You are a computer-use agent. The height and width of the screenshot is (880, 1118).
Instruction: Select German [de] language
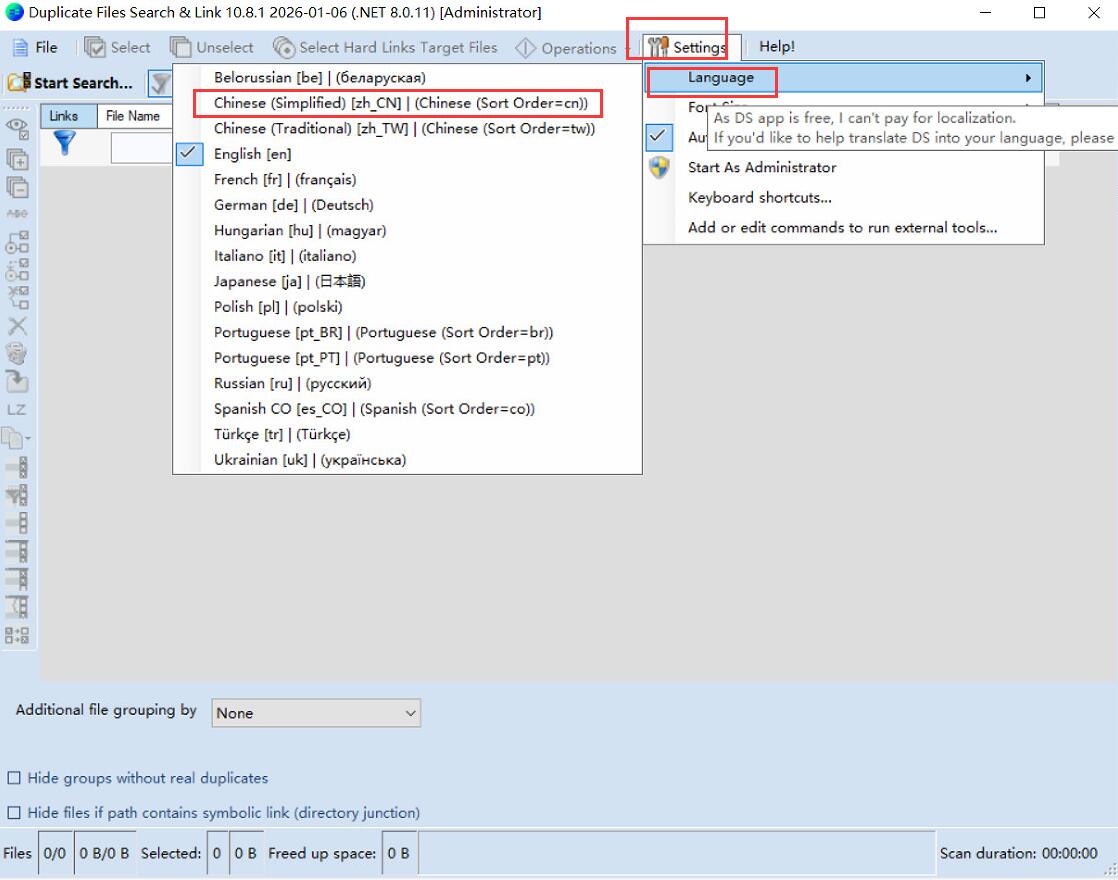click(x=407, y=205)
